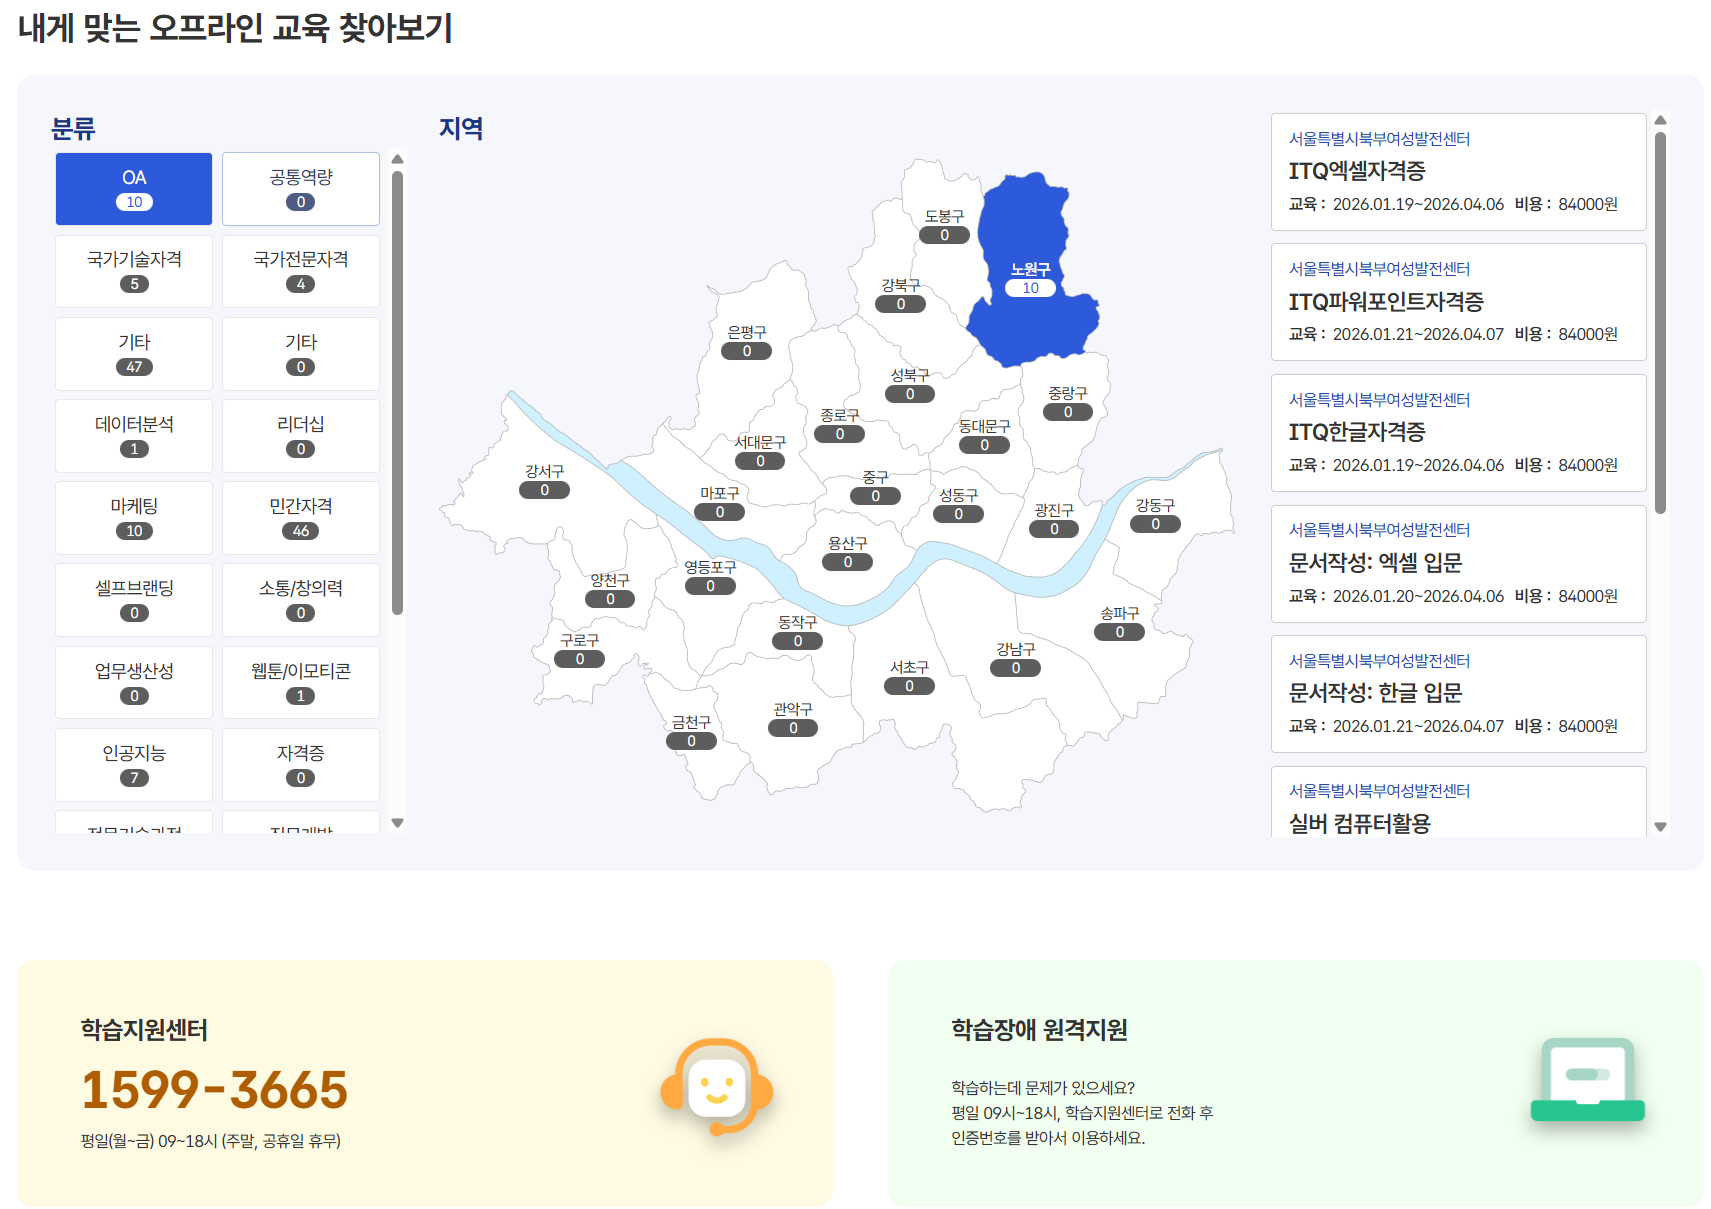Pick the 리더십 category

(x=301, y=436)
